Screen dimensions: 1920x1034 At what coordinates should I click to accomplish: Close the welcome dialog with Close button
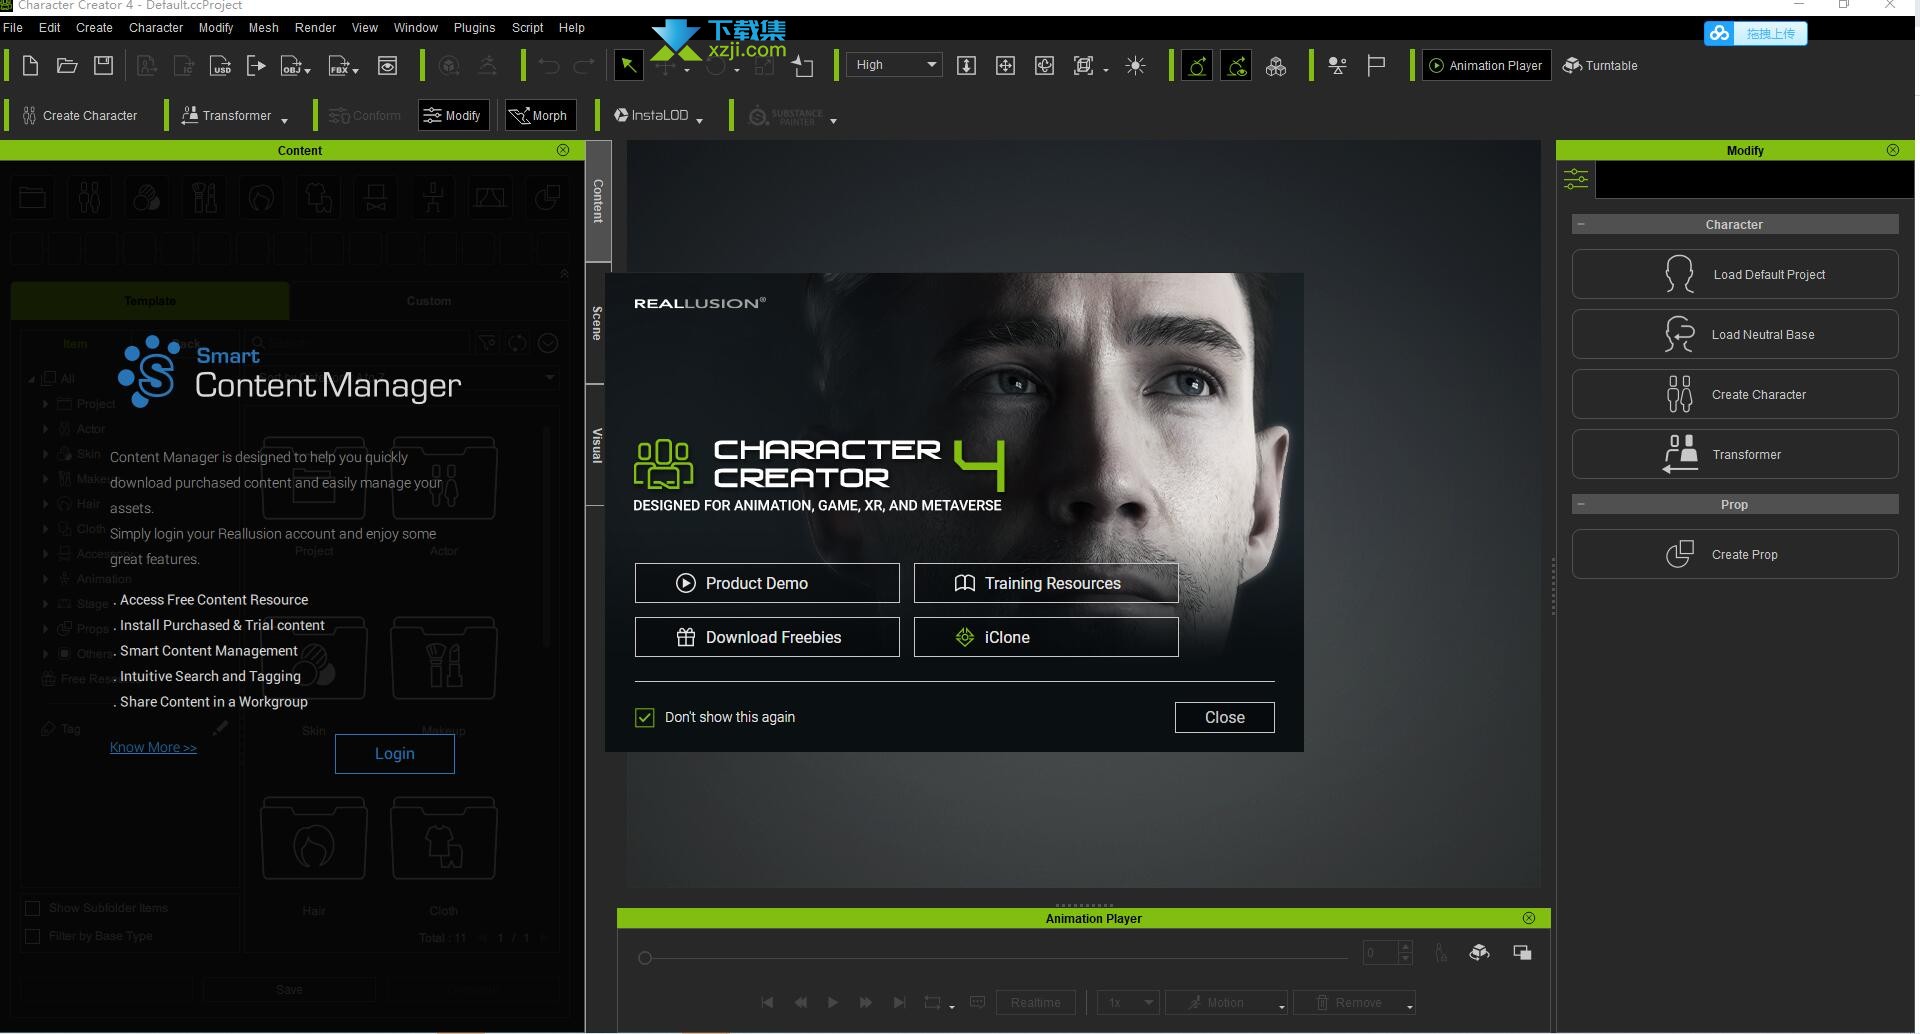pos(1224,717)
